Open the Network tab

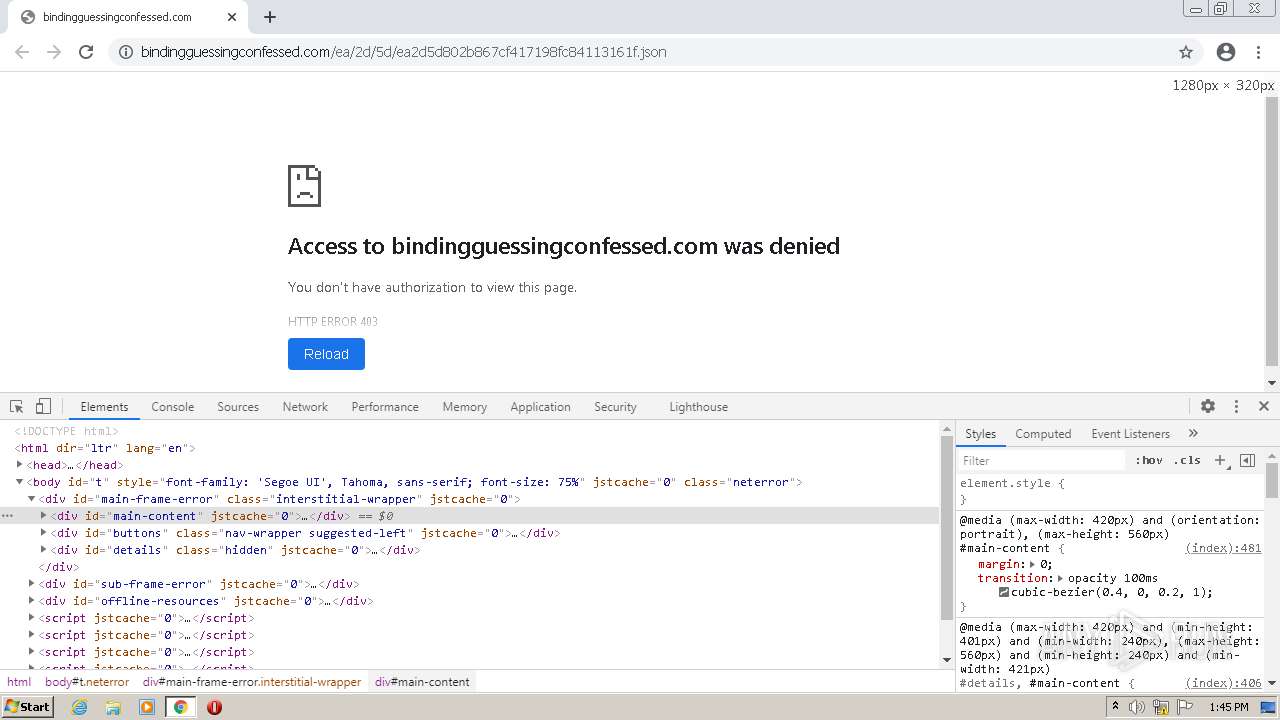click(x=305, y=407)
